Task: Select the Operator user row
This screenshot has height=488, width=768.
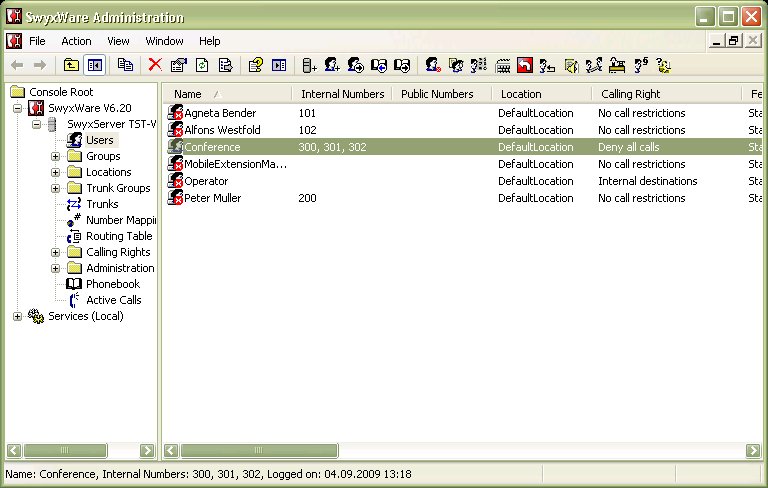Action: (462, 181)
